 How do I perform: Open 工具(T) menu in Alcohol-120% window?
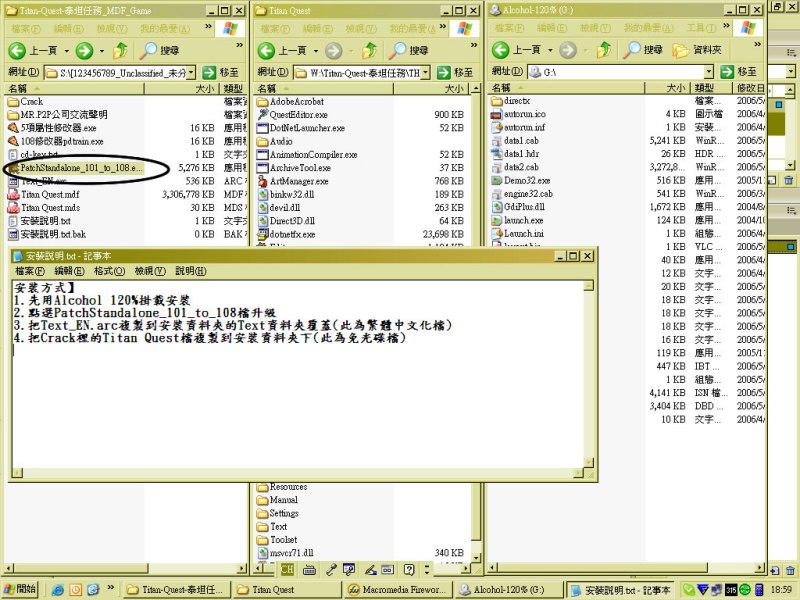[701, 28]
